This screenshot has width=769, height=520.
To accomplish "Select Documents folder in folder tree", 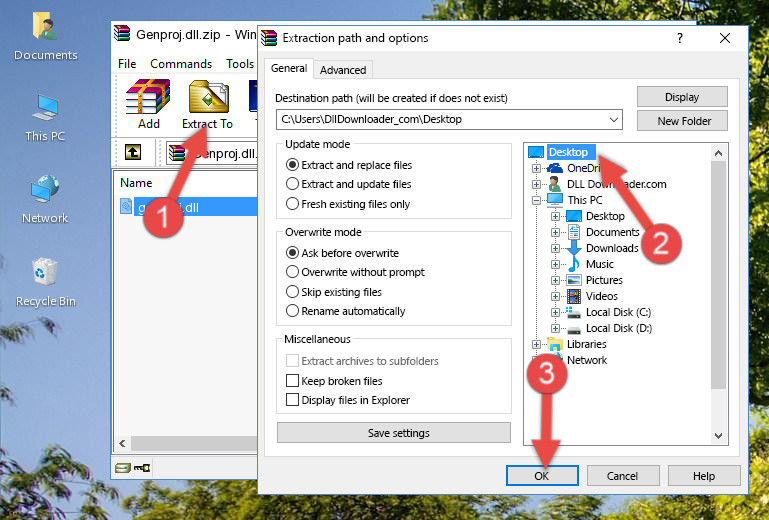I will [x=613, y=232].
